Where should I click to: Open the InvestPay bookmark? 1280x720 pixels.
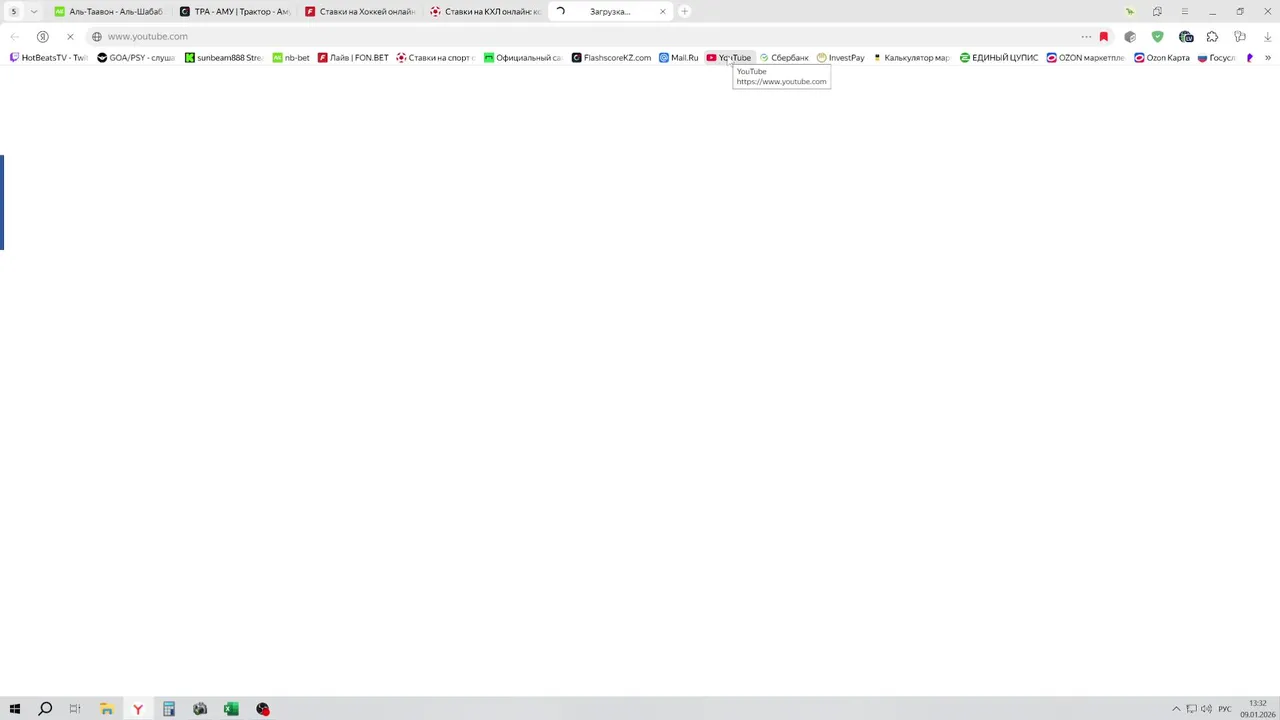840,57
